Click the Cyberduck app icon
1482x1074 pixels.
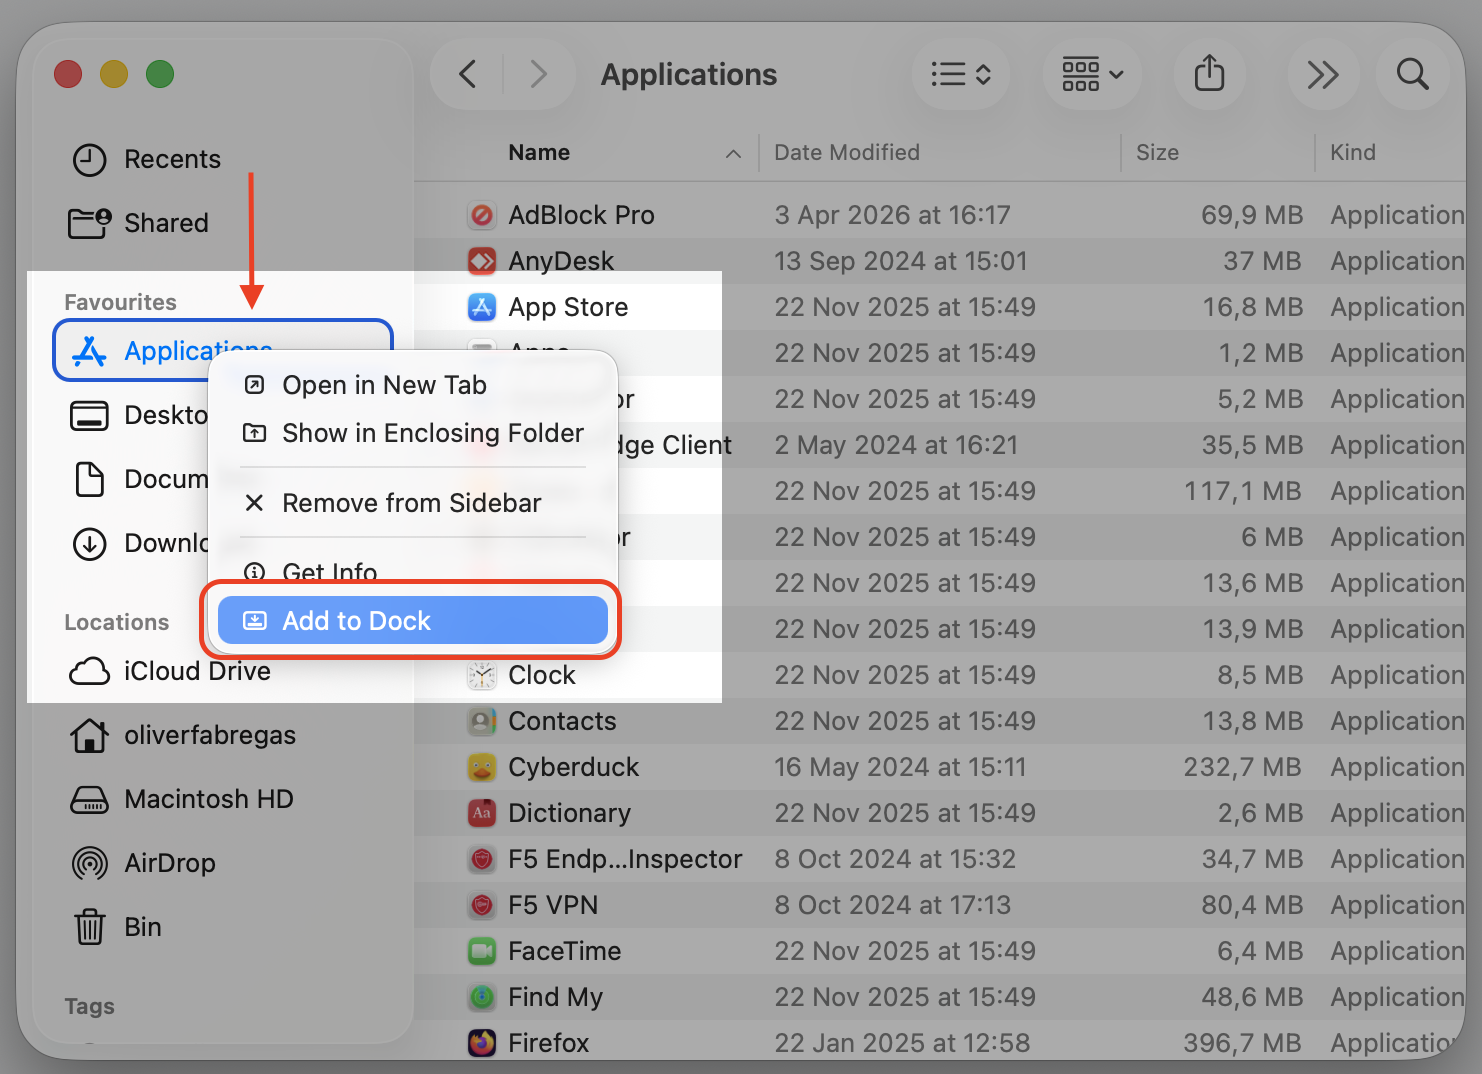482,767
